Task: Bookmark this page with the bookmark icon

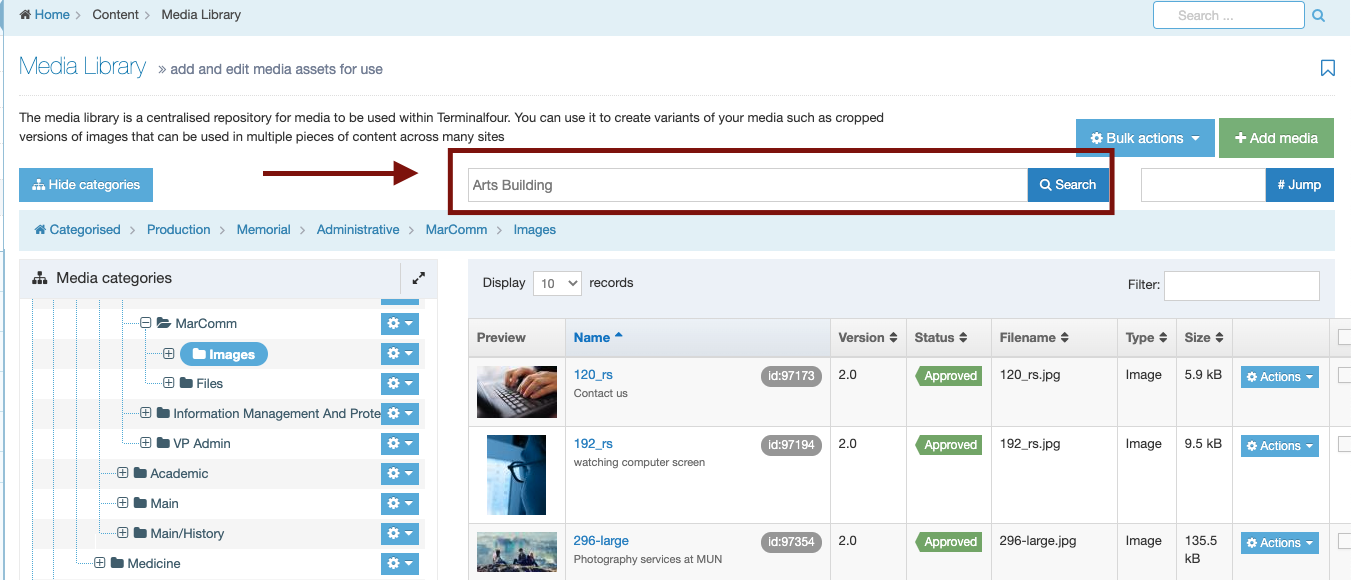Action: click(x=1328, y=68)
